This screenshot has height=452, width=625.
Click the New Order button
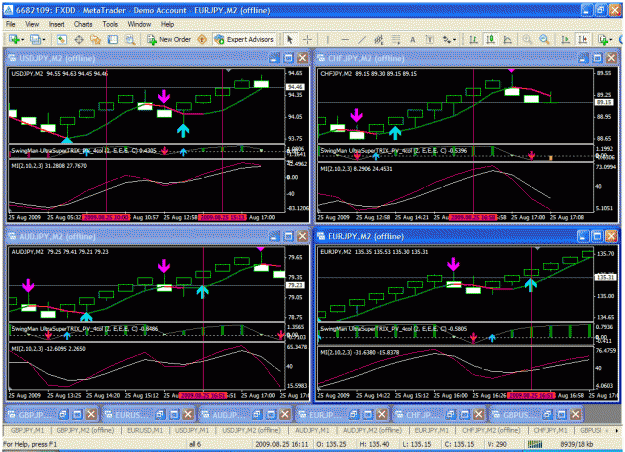(169, 39)
